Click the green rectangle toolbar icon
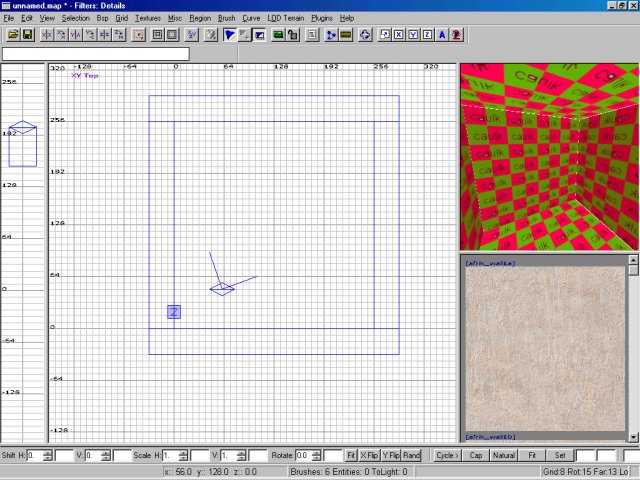This screenshot has width=640, height=480. click(x=277, y=34)
